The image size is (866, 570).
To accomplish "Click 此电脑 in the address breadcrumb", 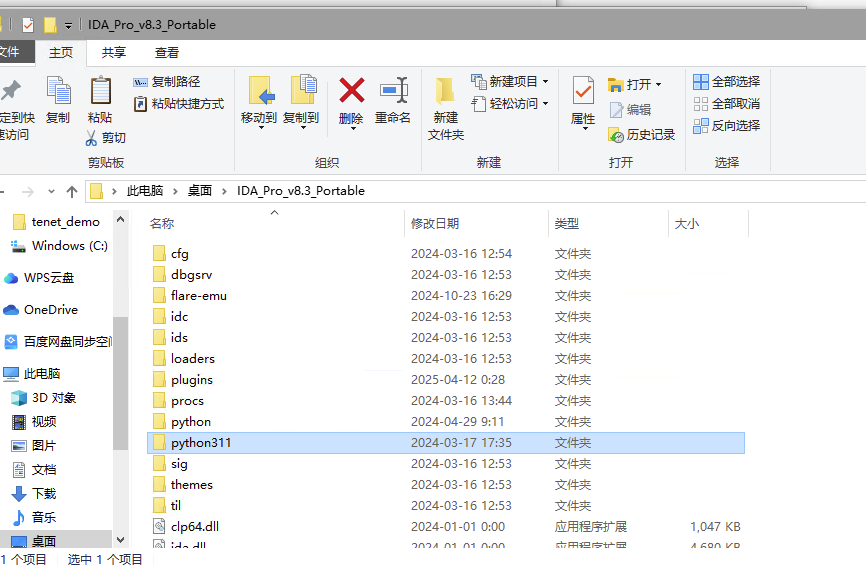I will click(145, 191).
